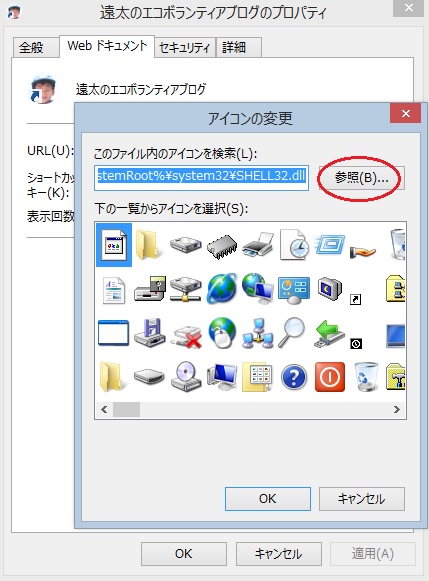
Task: Click the right arrow of icon list scrollbar
Action: click(x=397, y=409)
